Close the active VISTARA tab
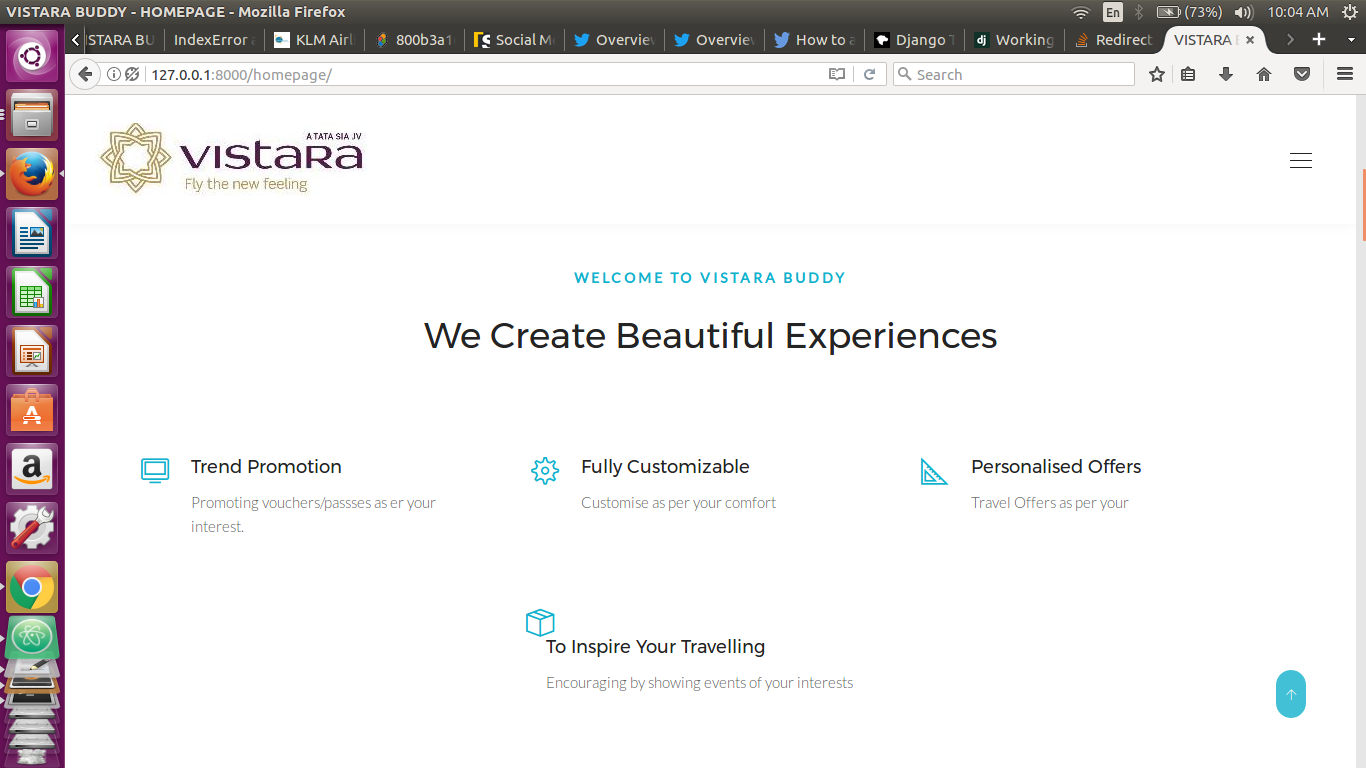The image size is (1366, 768). (1250, 40)
